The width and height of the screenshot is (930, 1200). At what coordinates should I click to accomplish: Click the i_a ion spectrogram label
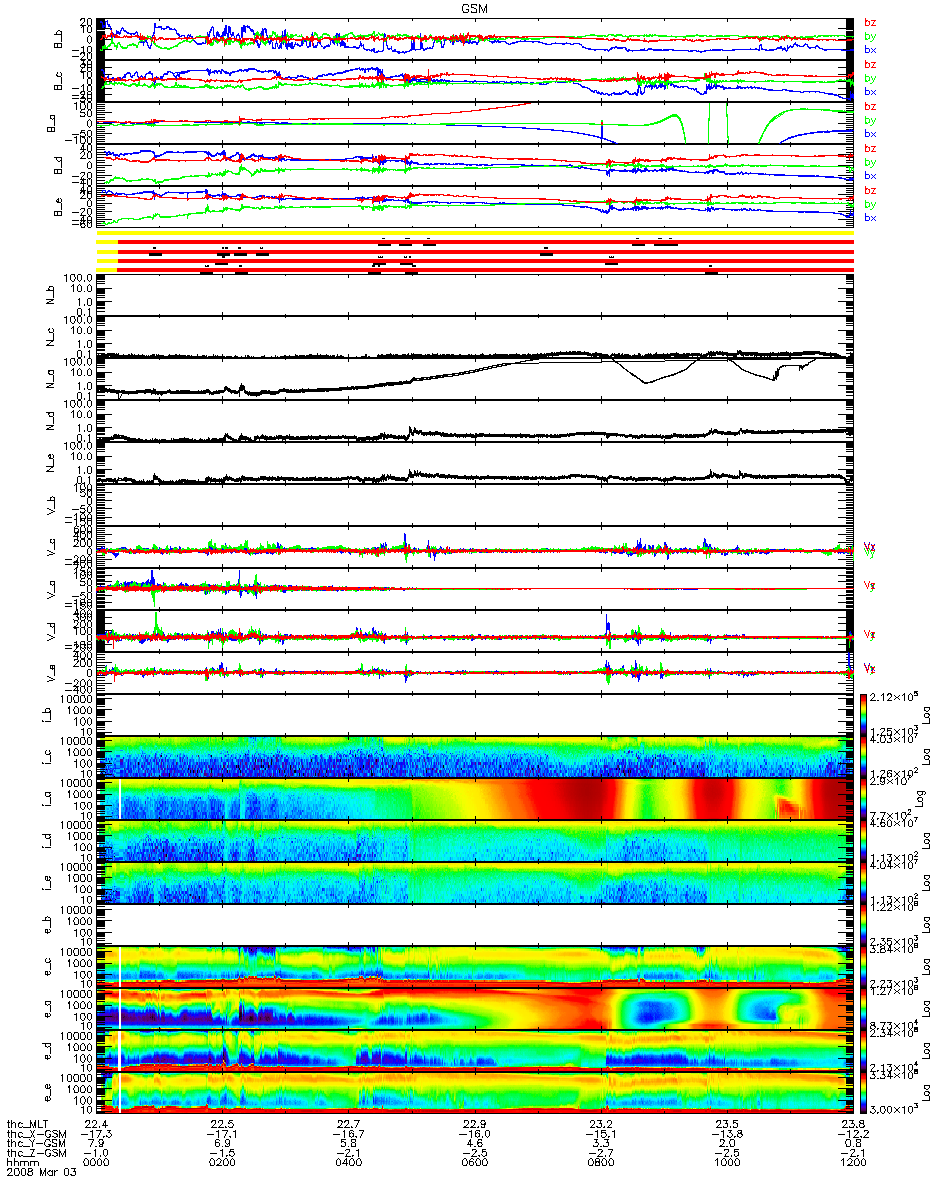(x=46, y=798)
